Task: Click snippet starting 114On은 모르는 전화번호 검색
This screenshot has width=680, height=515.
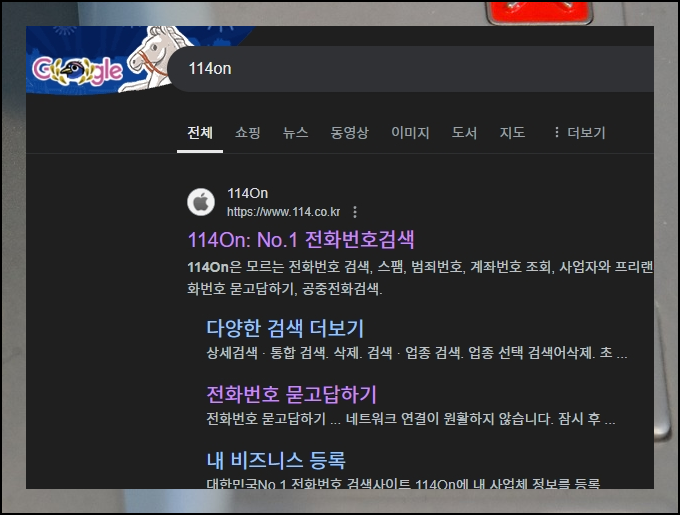Action: point(420,278)
